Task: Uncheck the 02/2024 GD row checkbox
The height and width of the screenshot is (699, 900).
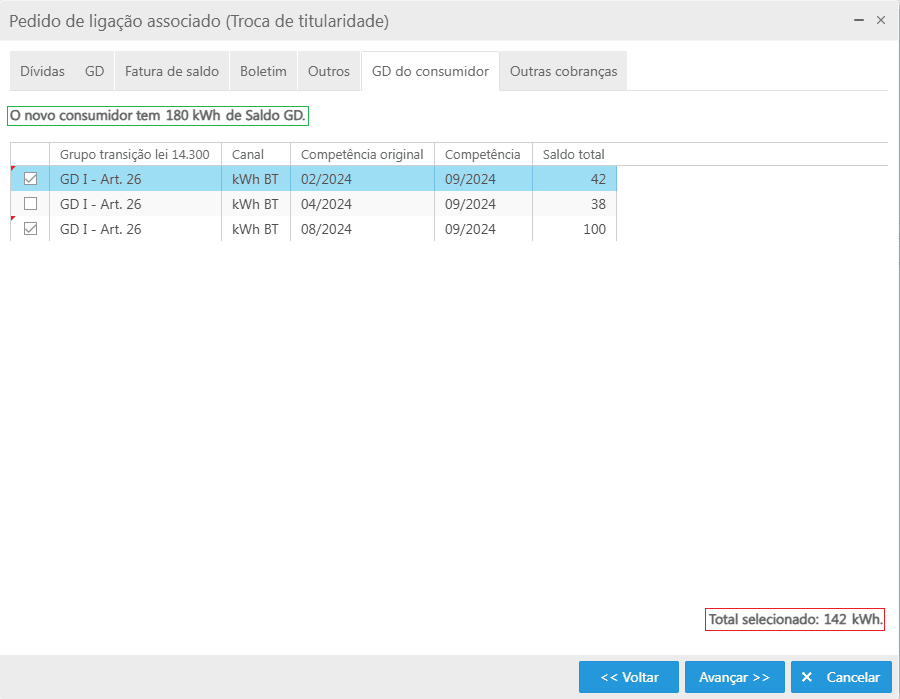Action: pyautogui.click(x=30, y=179)
